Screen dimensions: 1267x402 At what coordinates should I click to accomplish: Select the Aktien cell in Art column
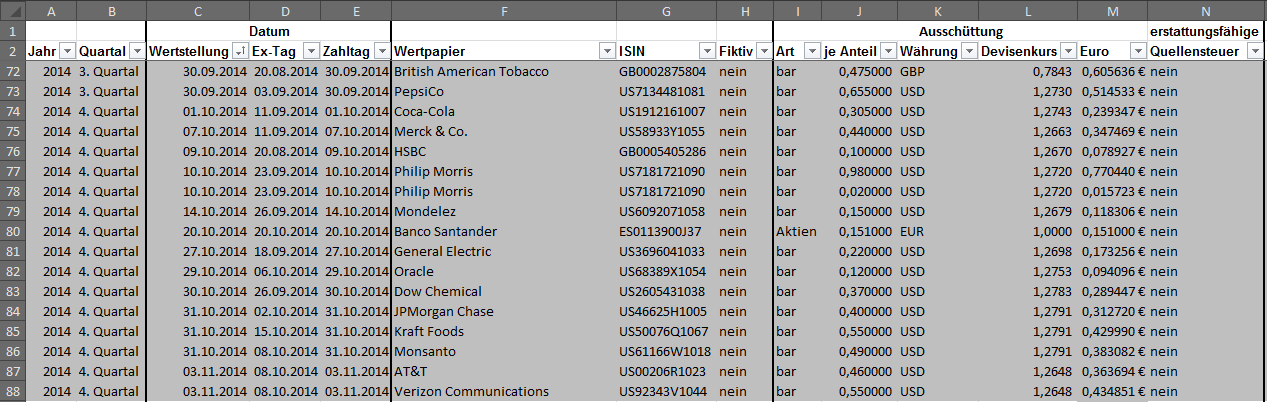click(797, 232)
